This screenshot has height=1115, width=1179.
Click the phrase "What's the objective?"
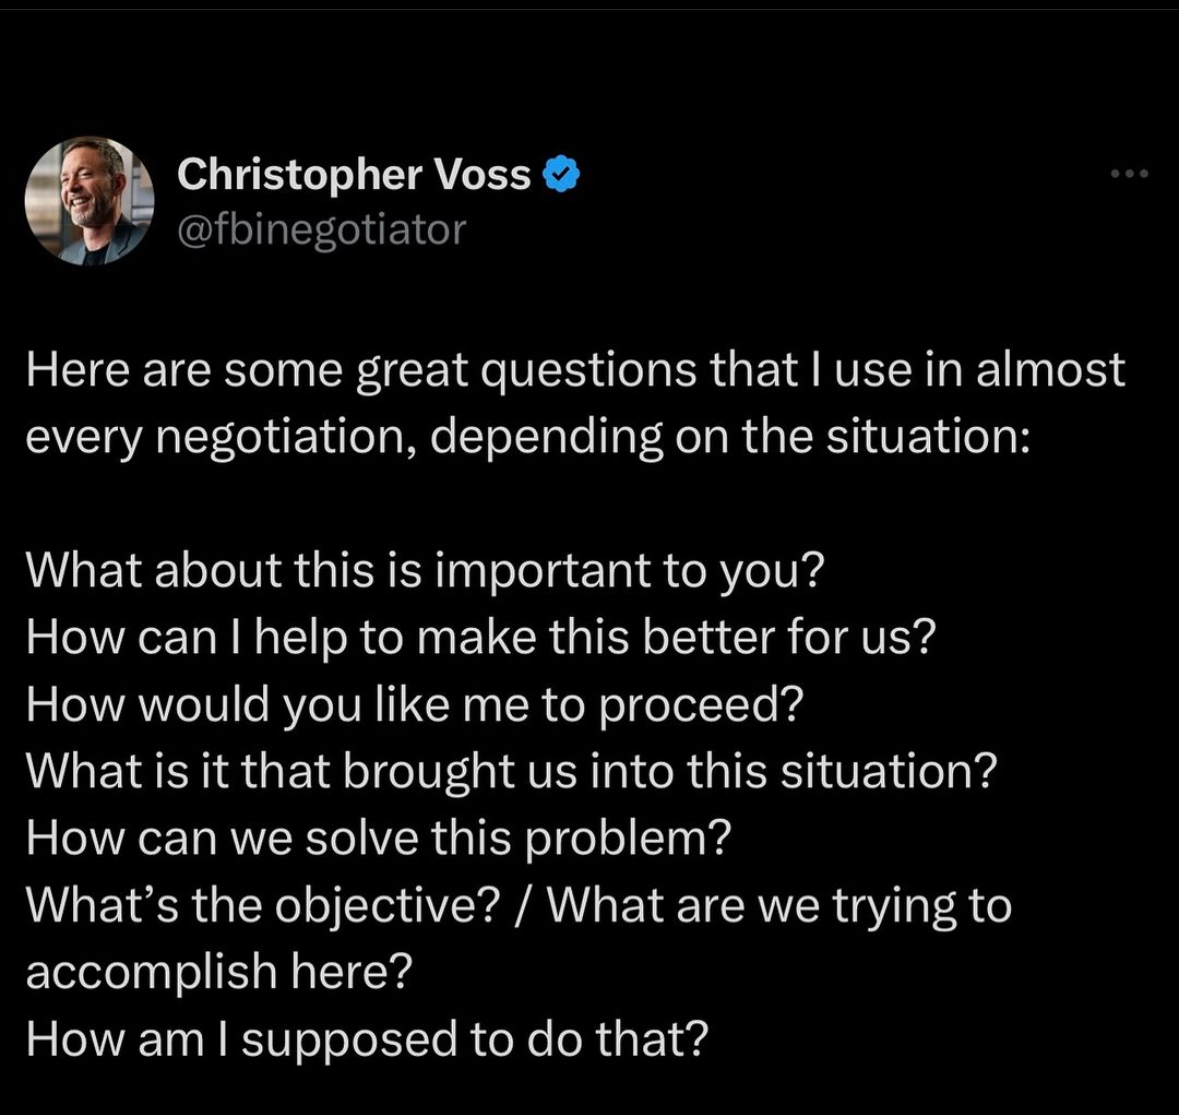click(263, 905)
